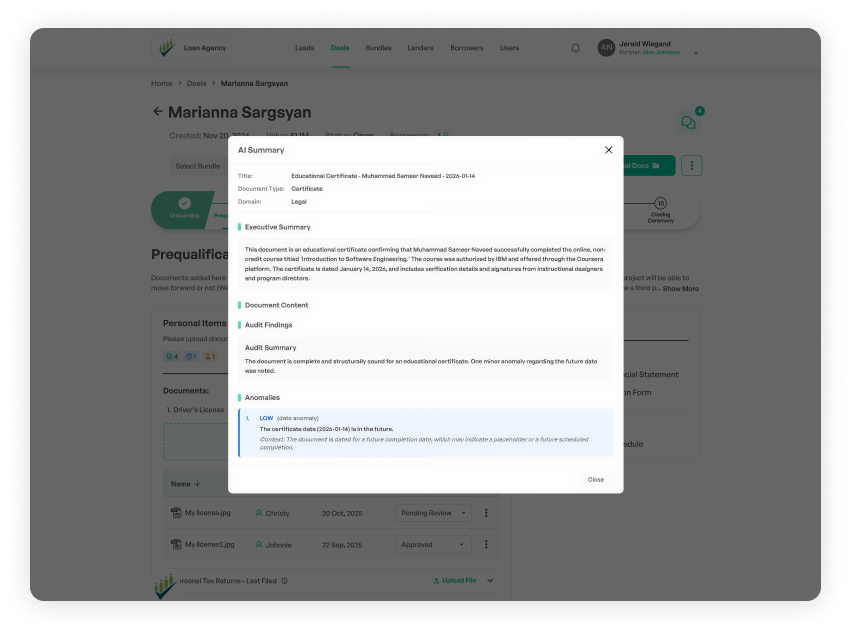Click the Onboarding checkmark stage icon

click(183, 202)
